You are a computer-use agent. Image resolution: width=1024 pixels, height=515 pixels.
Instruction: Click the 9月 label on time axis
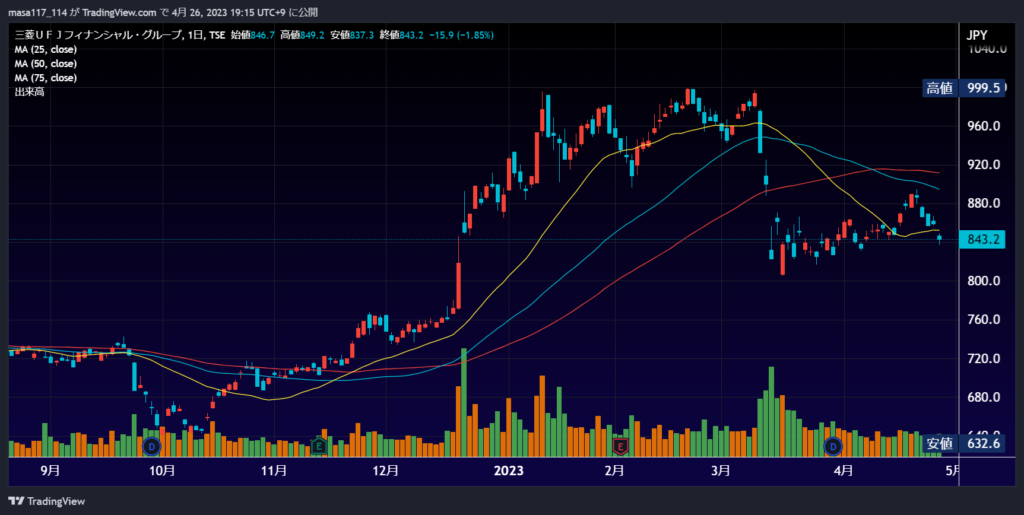point(50,469)
